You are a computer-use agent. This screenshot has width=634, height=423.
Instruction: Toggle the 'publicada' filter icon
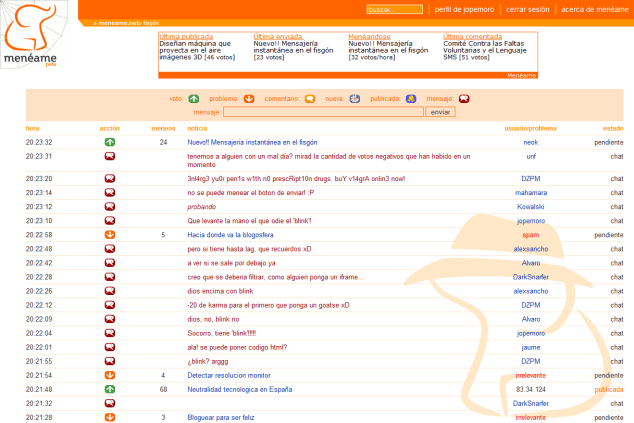click(x=410, y=99)
